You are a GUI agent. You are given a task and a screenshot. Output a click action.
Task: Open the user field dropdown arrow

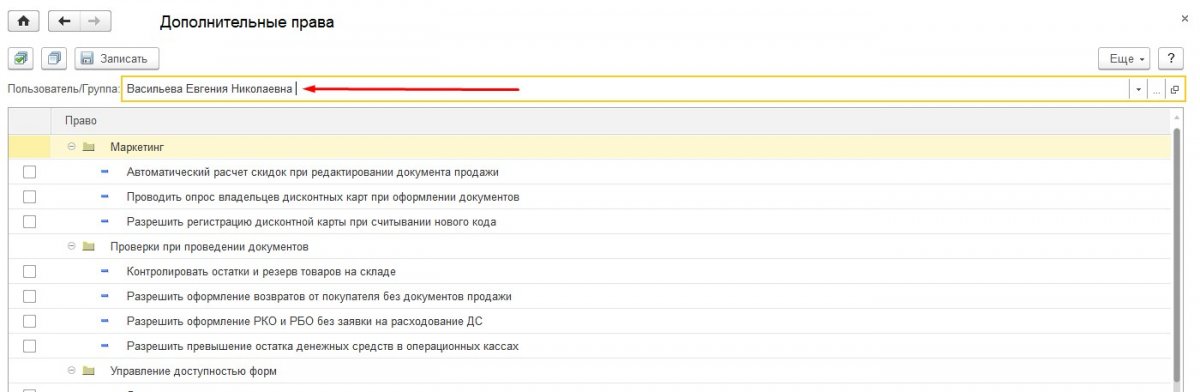point(1139,90)
